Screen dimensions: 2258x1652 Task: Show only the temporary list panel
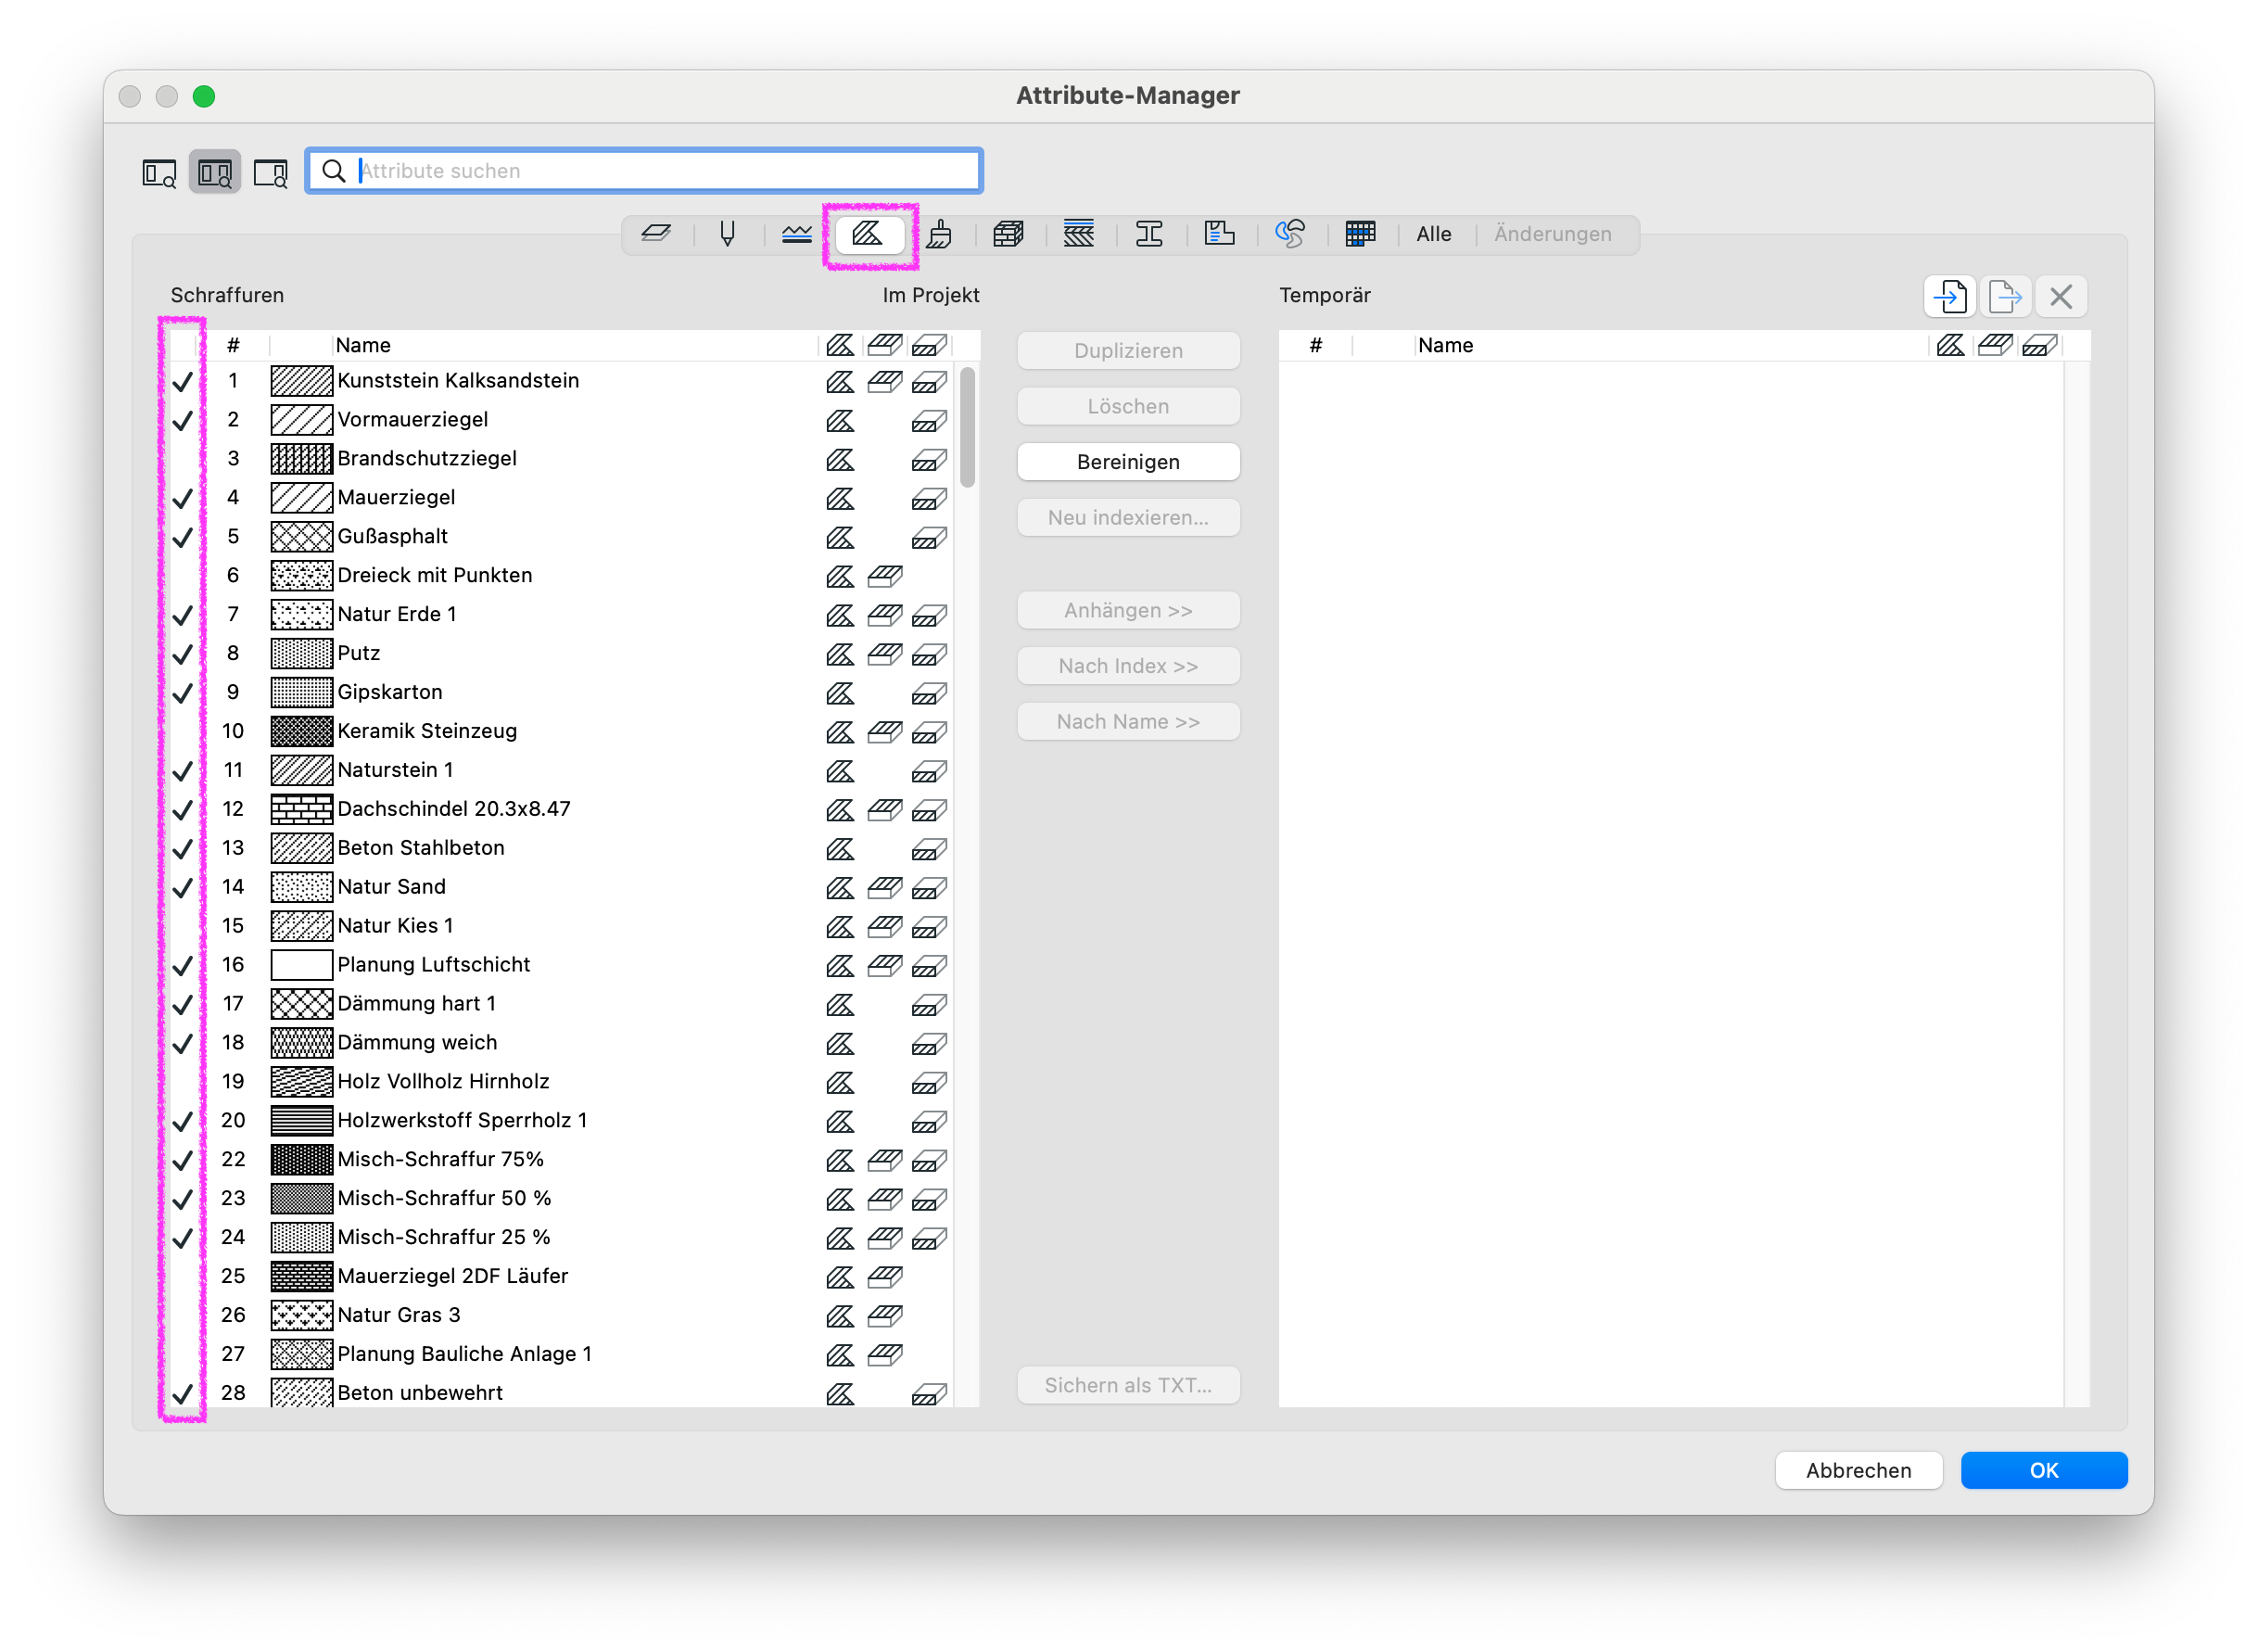[270, 172]
